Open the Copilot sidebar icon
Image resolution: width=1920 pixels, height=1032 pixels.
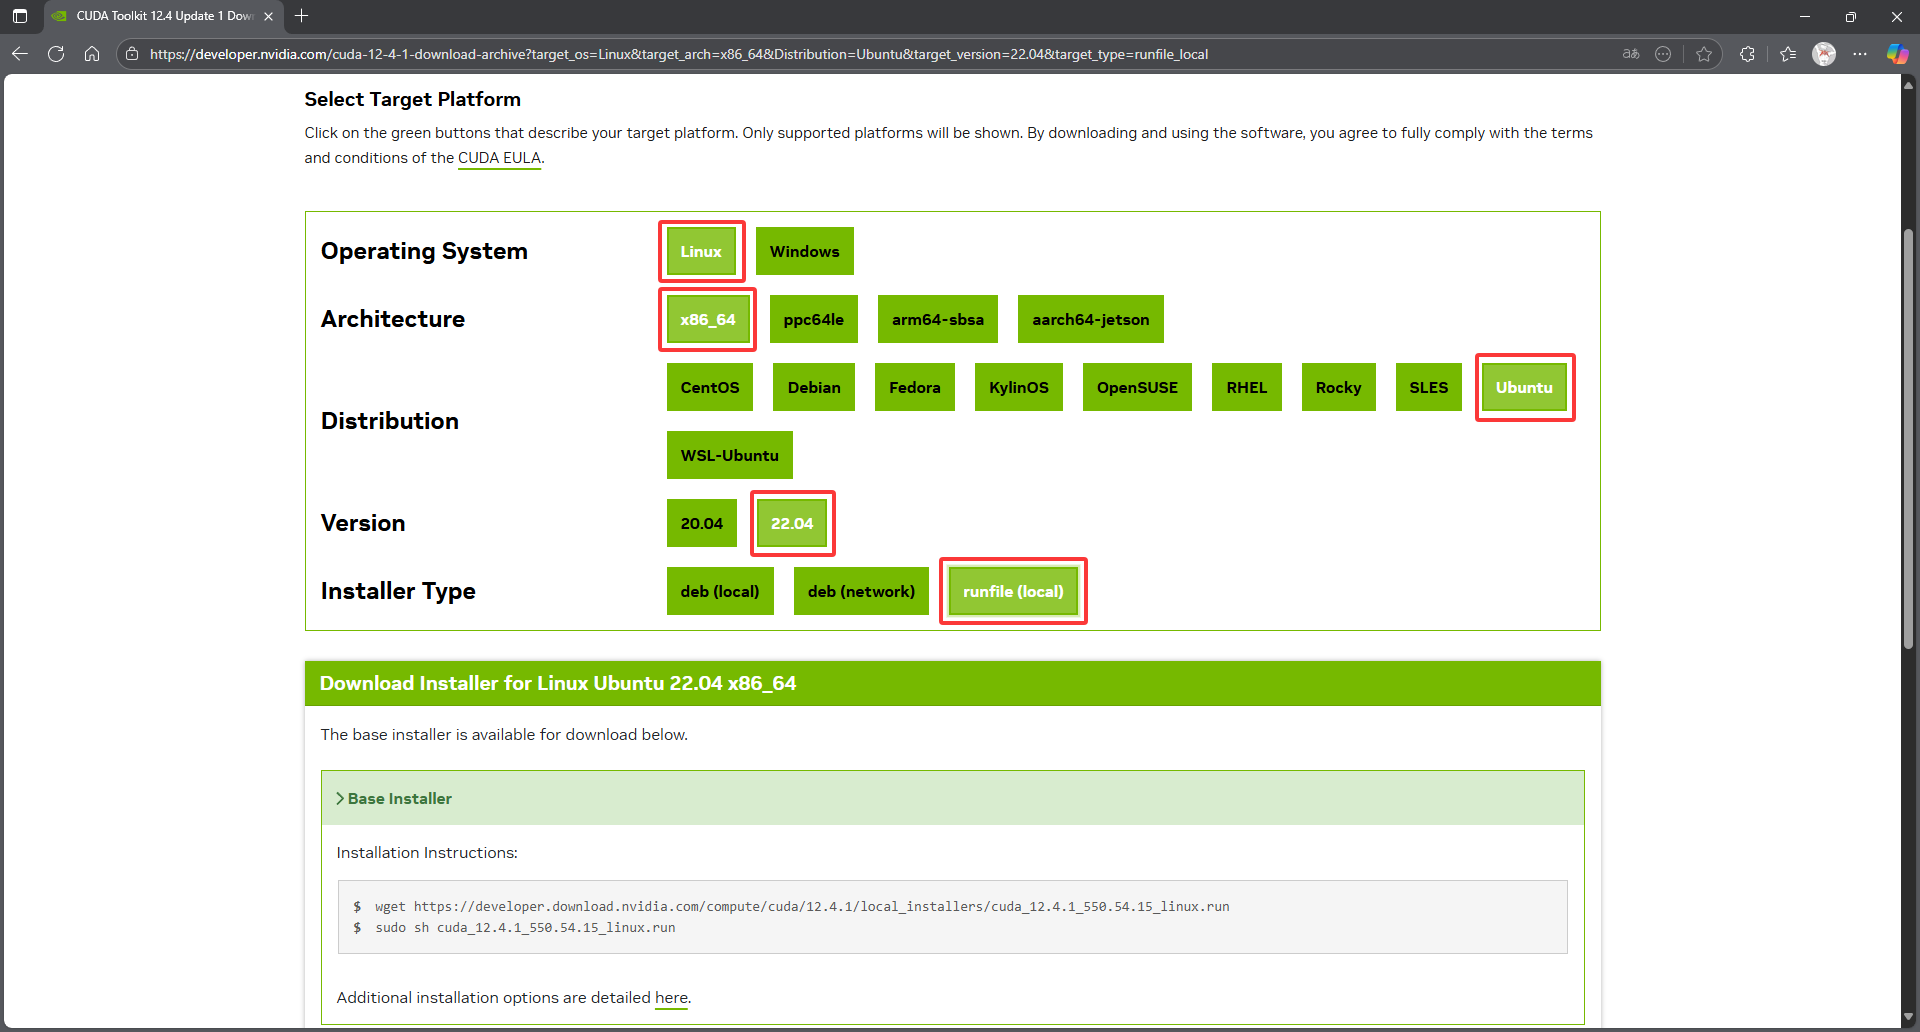(x=1897, y=54)
